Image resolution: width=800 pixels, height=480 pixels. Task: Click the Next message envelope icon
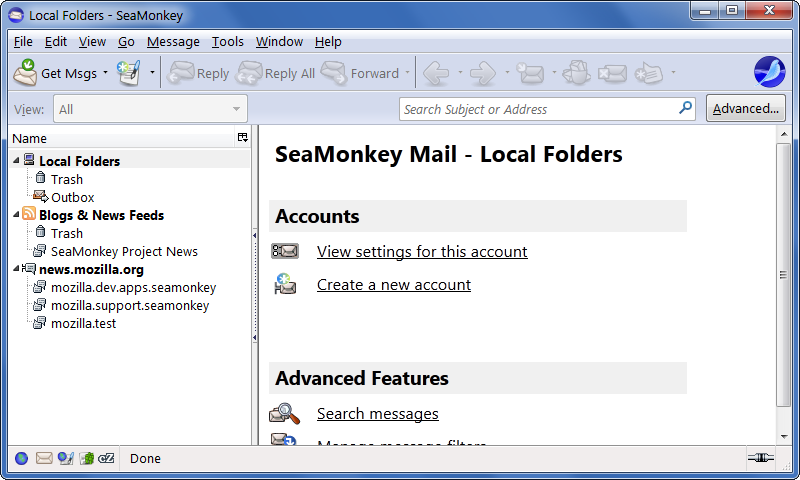pyautogui.click(x=530, y=73)
